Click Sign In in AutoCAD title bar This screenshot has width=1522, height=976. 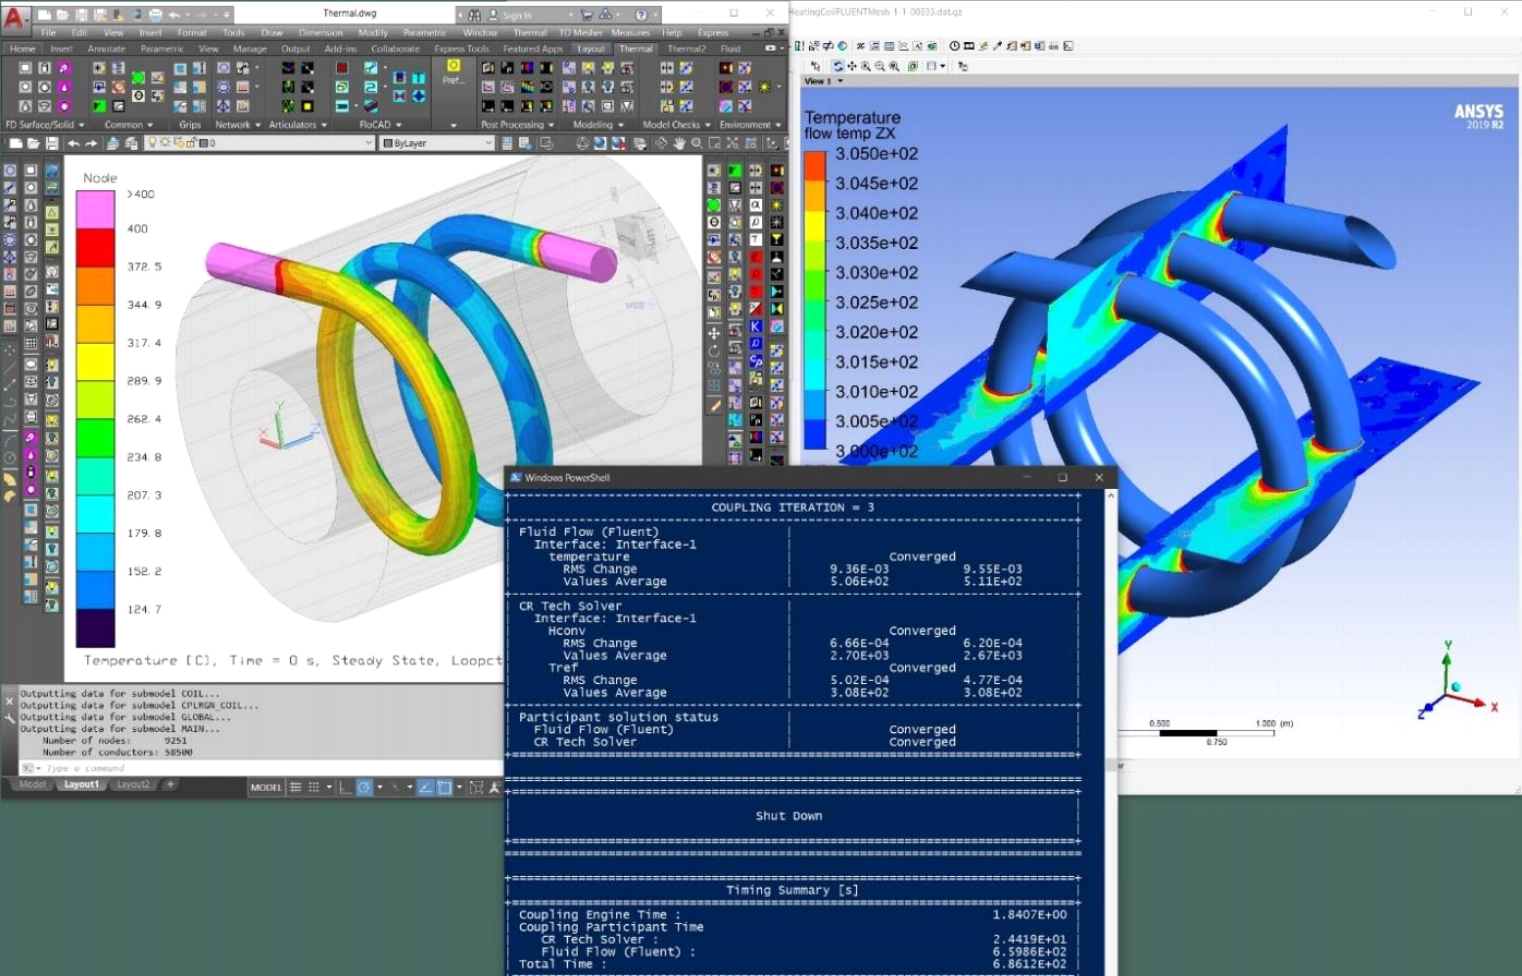coord(517,15)
